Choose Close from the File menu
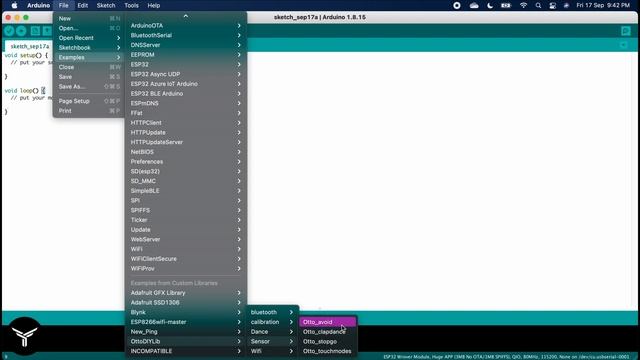 click(88, 67)
